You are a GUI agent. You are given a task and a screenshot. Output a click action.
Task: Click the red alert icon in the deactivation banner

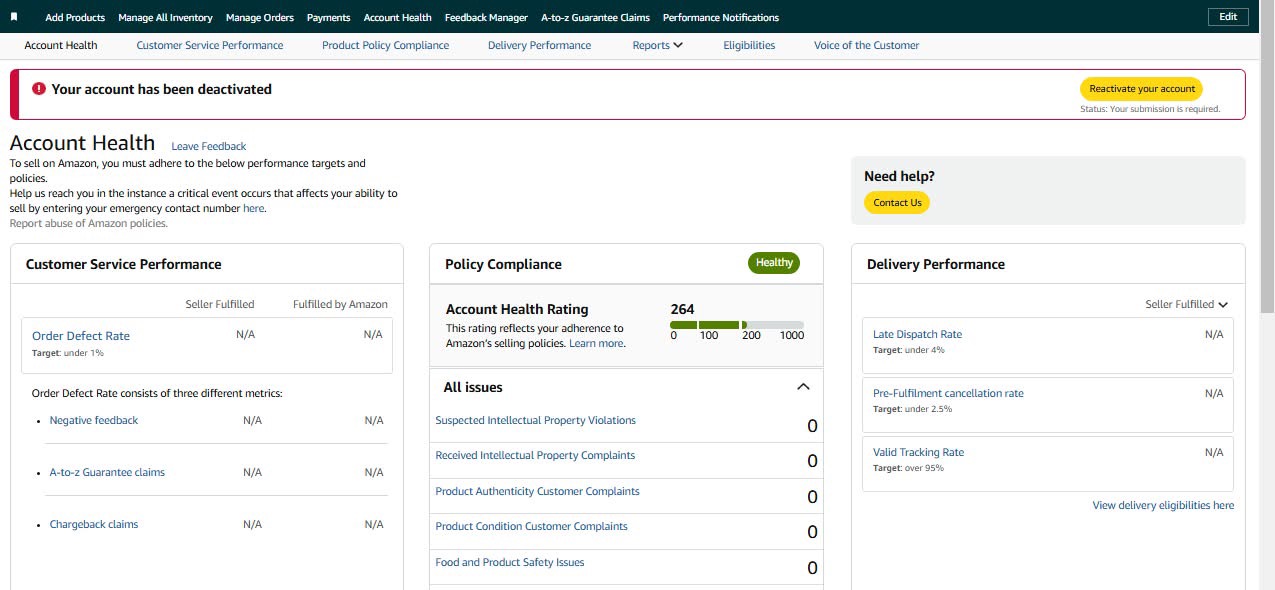click(x=39, y=89)
